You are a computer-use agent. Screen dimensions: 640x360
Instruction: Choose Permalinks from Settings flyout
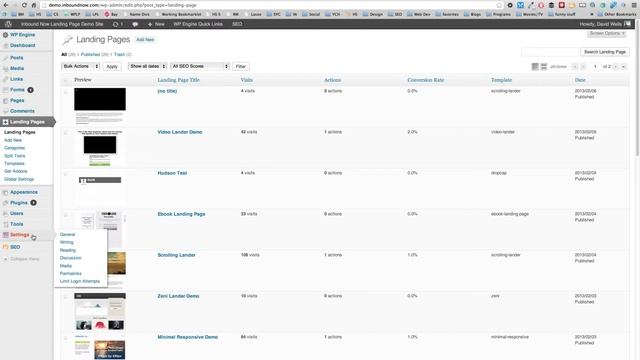[71, 273]
